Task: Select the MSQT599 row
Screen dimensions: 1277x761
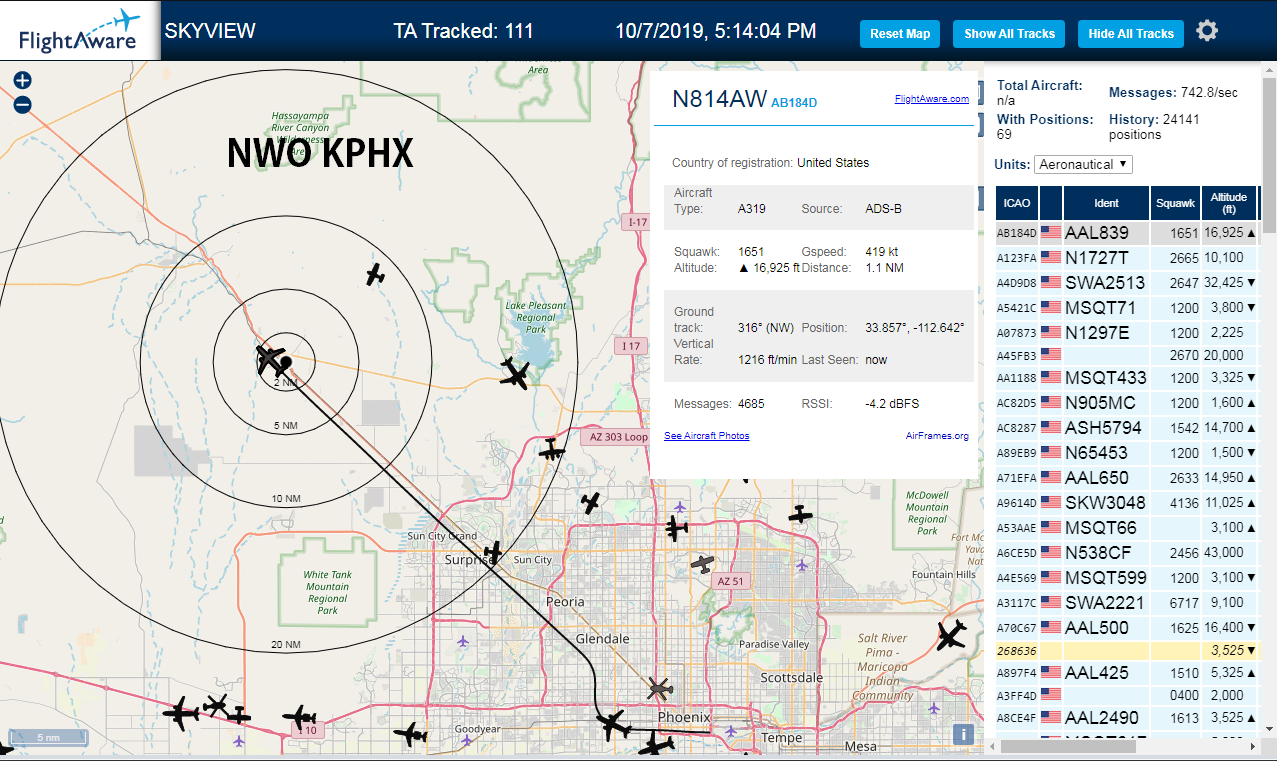Action: point(1127,577)
